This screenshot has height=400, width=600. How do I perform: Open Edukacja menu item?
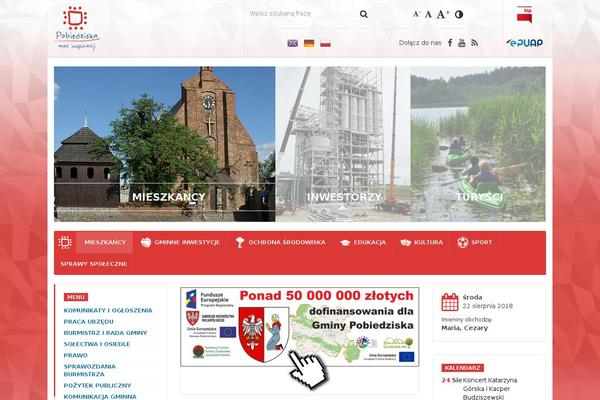pos(363,242)
